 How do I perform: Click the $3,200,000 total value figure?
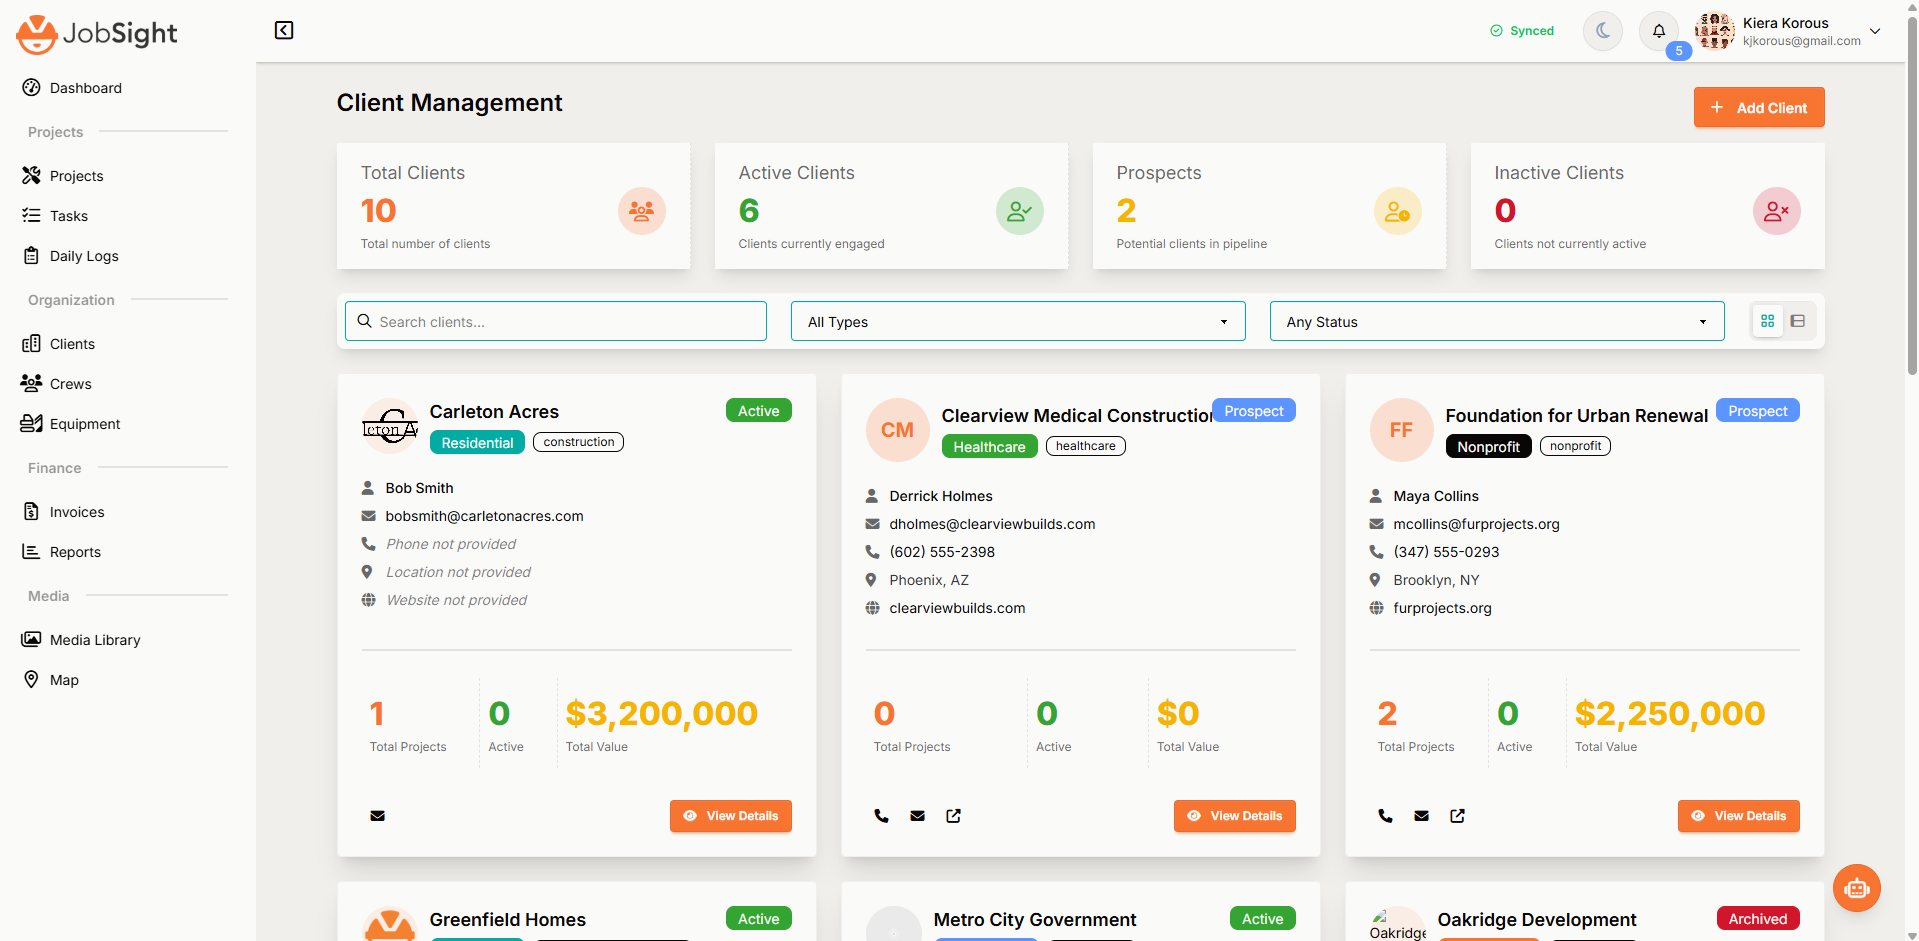click(x=662, y=714)
